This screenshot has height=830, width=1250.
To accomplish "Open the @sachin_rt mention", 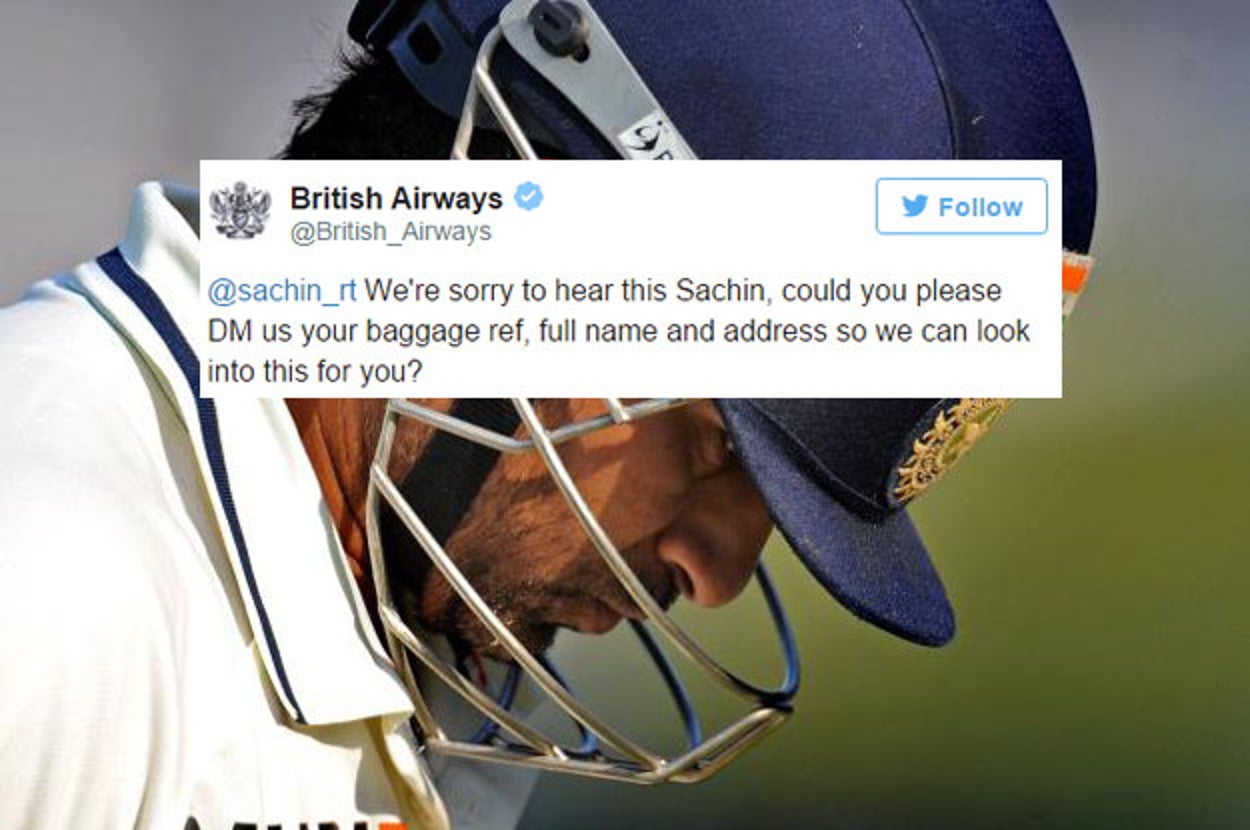I will 282,292.
